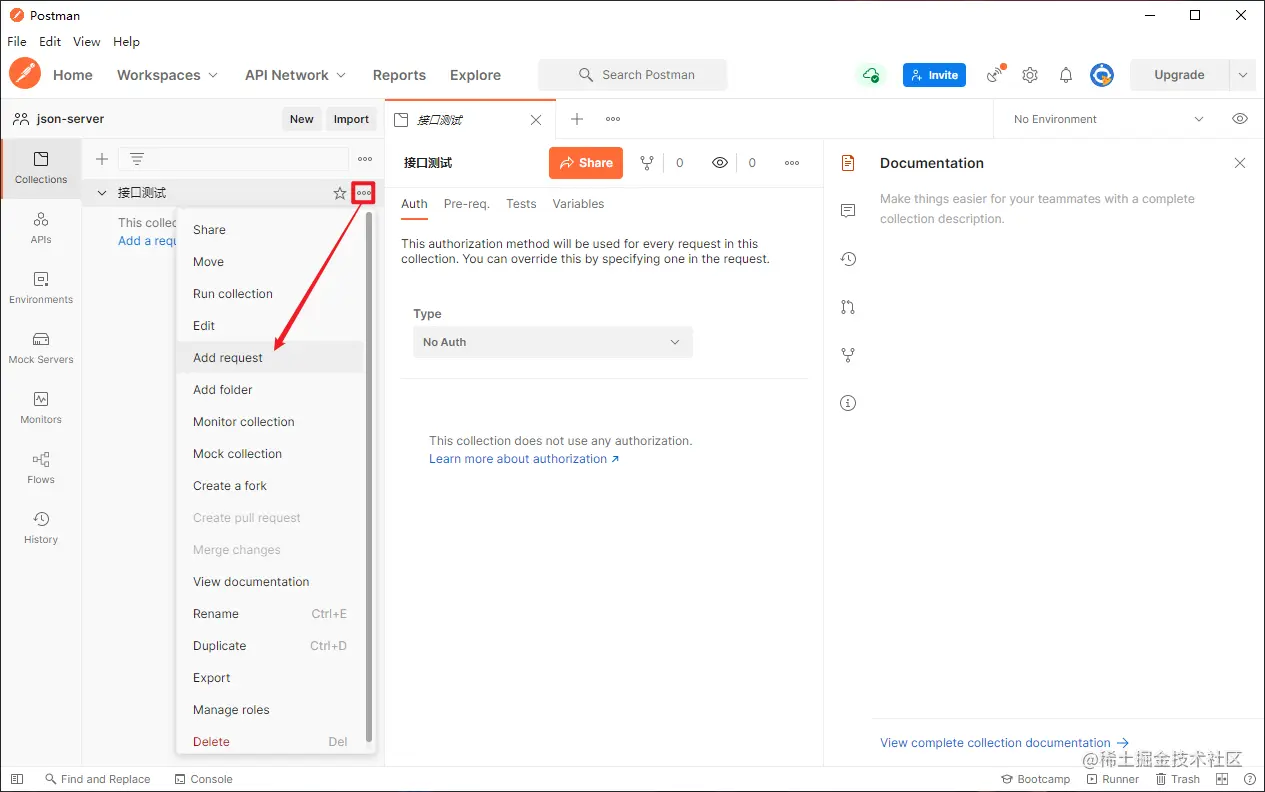Open the File menu
The image size is (1265, 792).
tap(17, 42)
